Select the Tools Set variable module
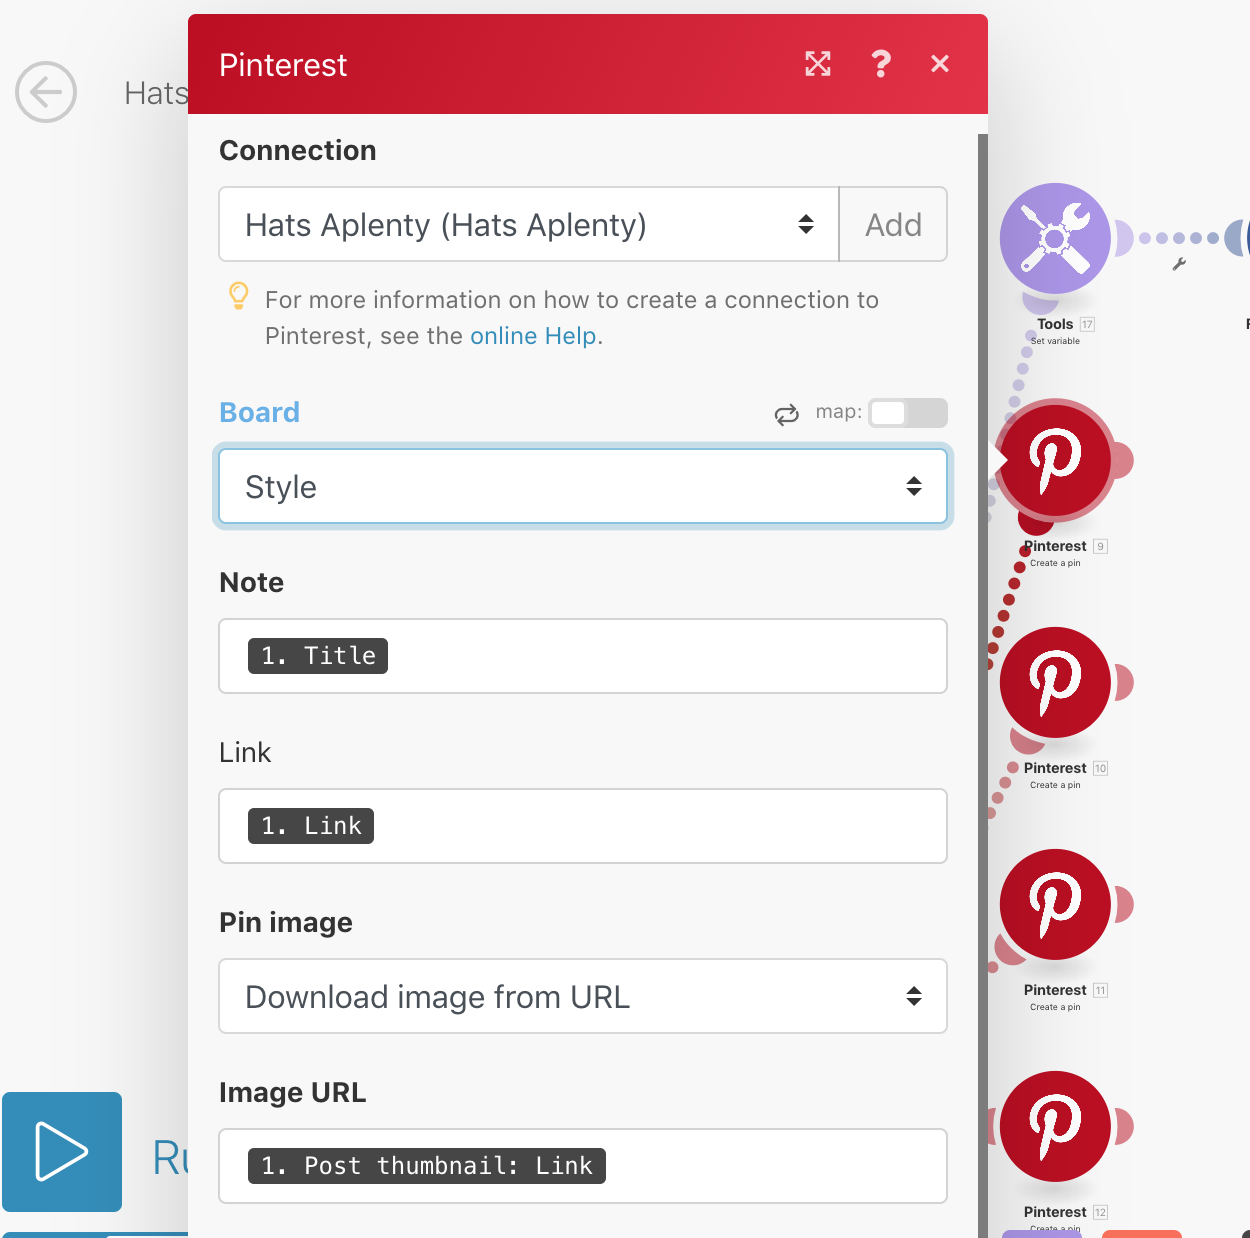The width and height of the screenshot is (1250, 1238). pos(1055,238)
